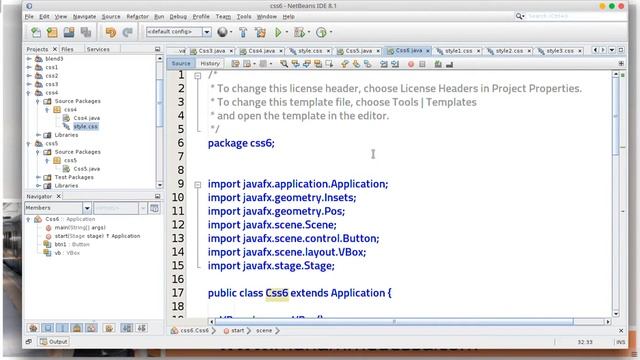Click the Comment editor toolbar icon
The image size is (640, 360).
pos(438,64)
